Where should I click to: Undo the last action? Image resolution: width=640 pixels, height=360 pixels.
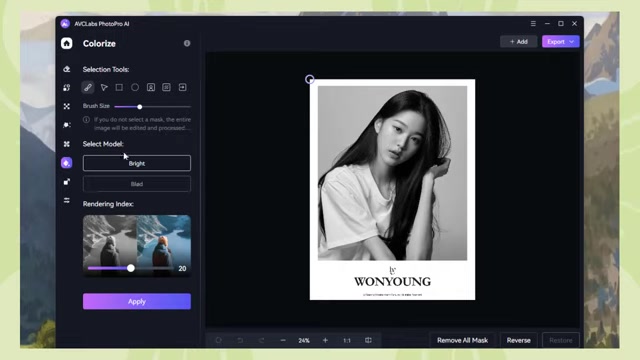click(240, 340)
